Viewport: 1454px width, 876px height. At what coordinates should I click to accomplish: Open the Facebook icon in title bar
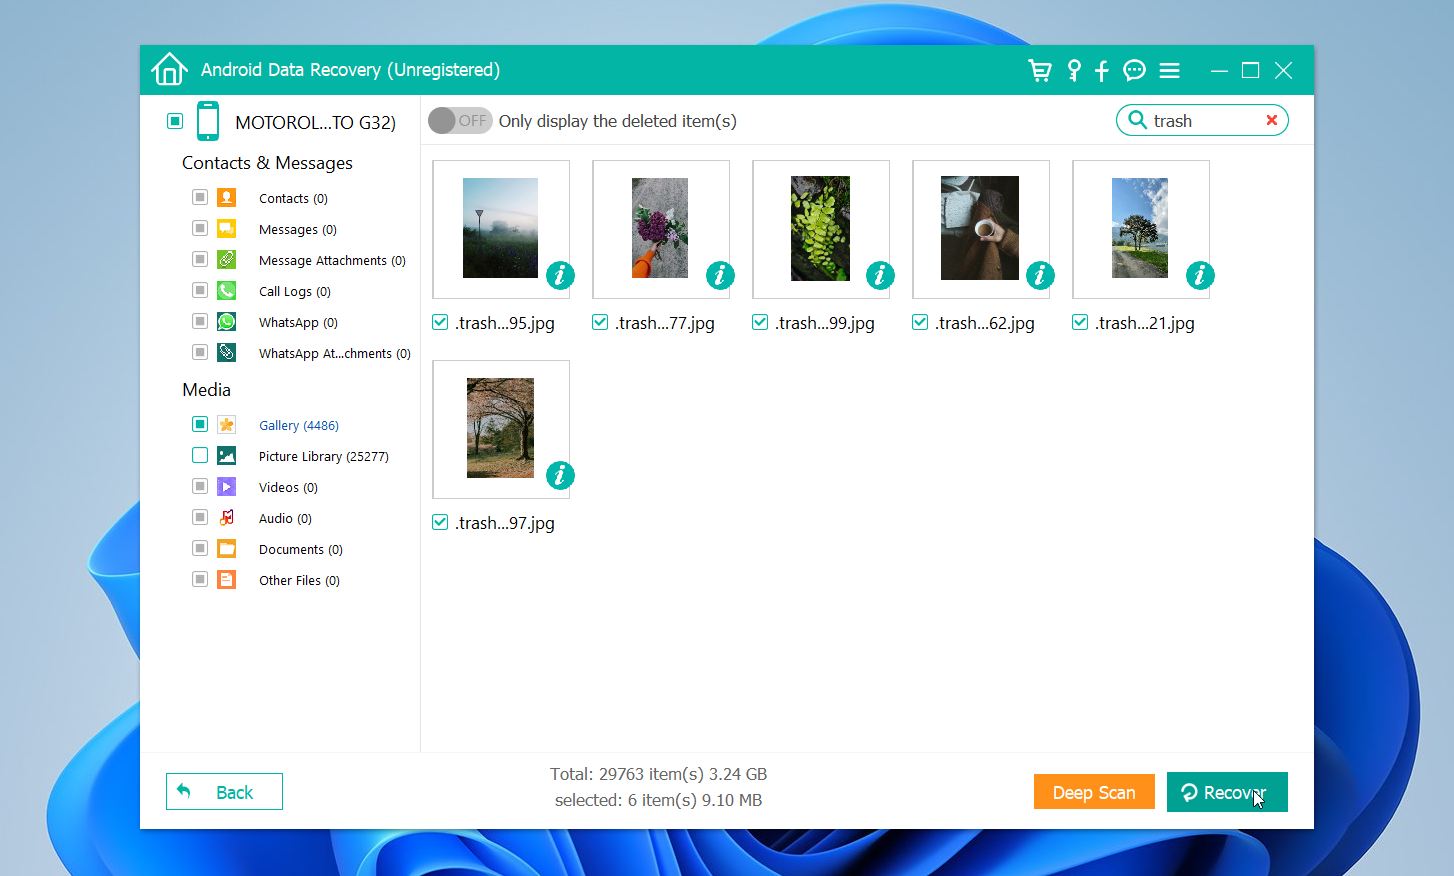tap(1101, 70)
